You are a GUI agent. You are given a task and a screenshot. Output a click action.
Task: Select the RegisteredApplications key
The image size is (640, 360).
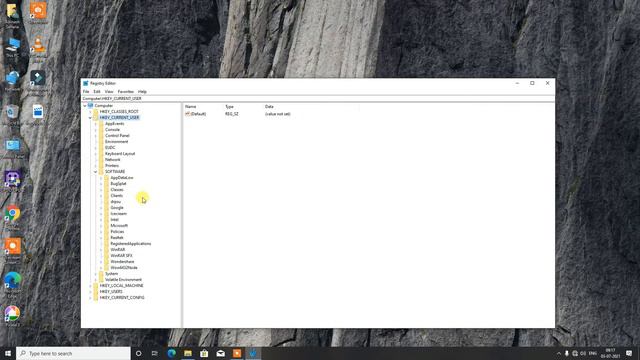tap(131, 244)
